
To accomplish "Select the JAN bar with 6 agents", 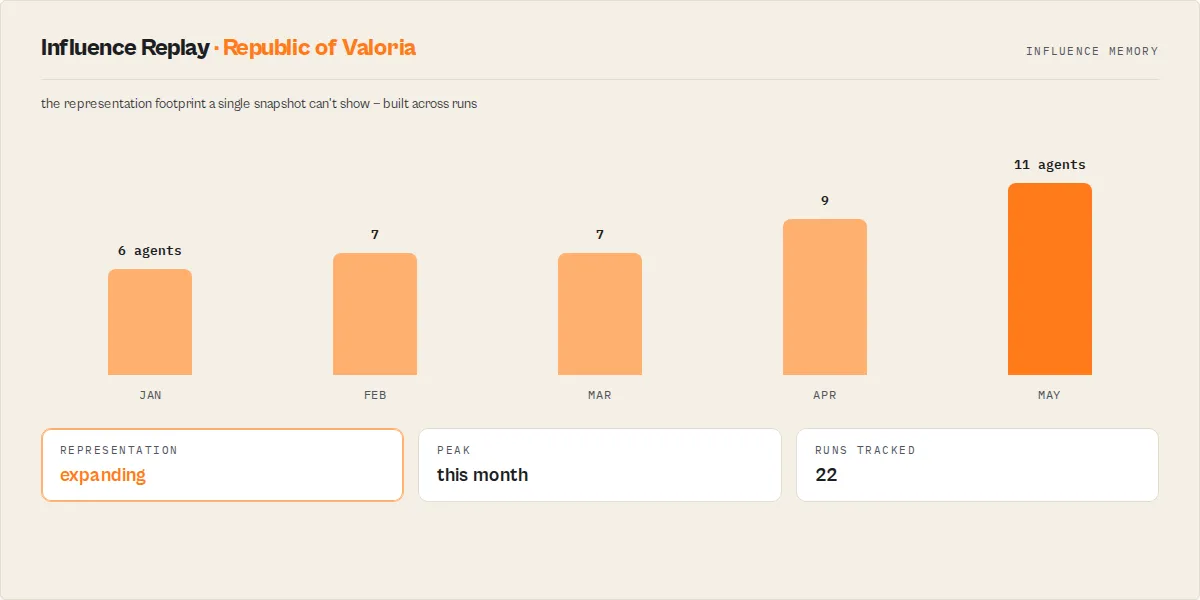I will [150, 322].
